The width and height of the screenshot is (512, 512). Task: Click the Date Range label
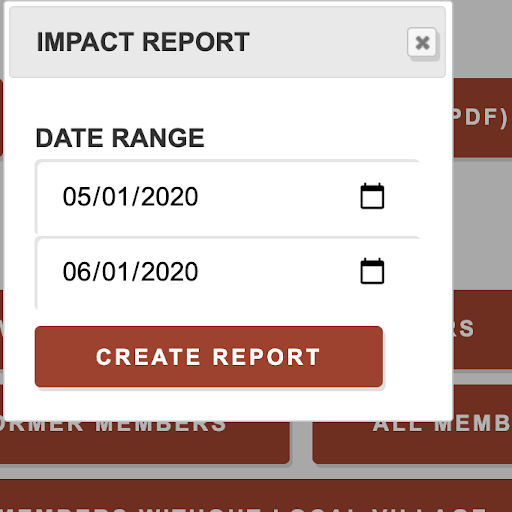point(120,138)
